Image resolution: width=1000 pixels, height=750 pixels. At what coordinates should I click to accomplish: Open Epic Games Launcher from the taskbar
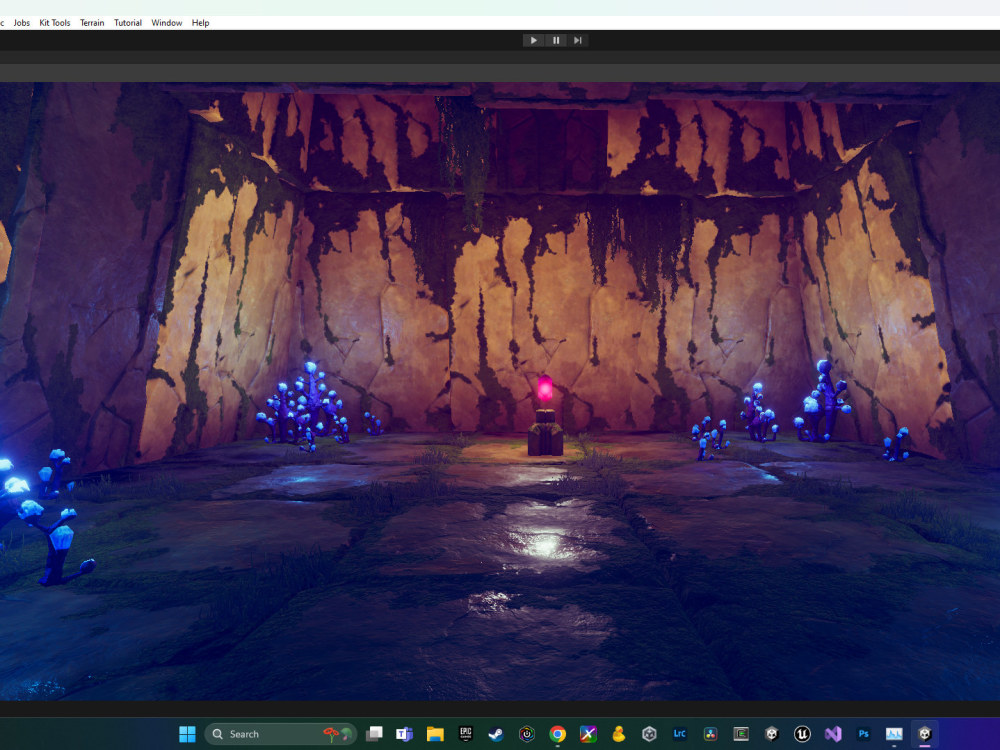(466, 734)
